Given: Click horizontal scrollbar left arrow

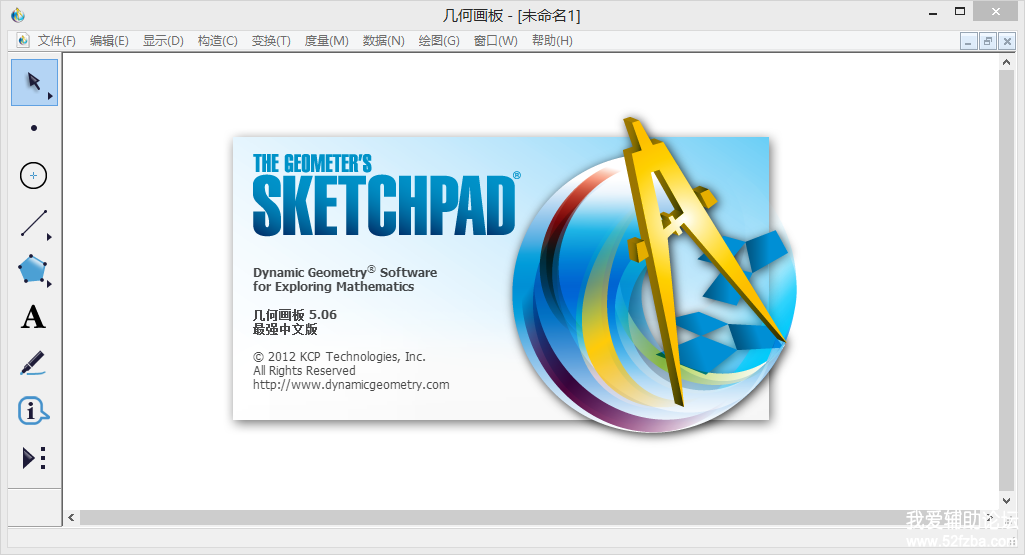Looking at the screenshot, I should pos(71,518).
